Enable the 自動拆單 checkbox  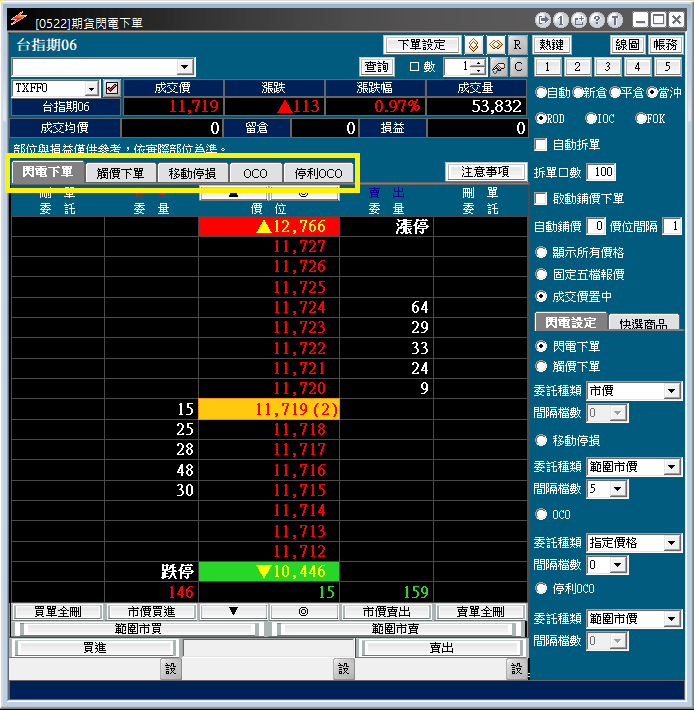[x=541, y=145]
